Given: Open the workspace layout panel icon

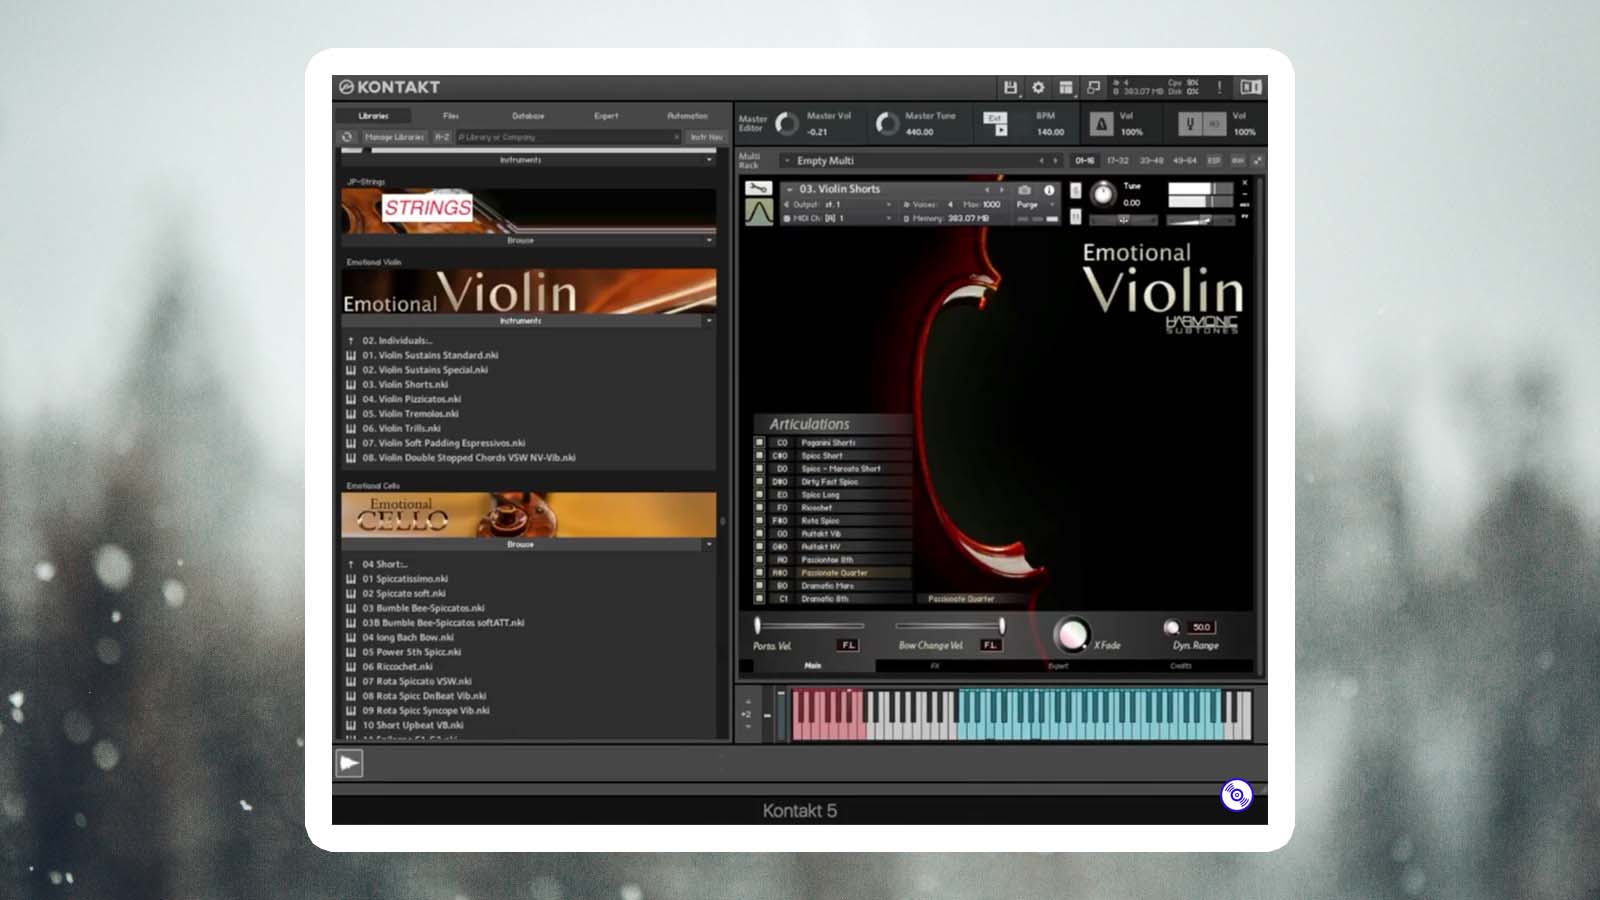Looking at the screenshot, I should pos(1066,87).
